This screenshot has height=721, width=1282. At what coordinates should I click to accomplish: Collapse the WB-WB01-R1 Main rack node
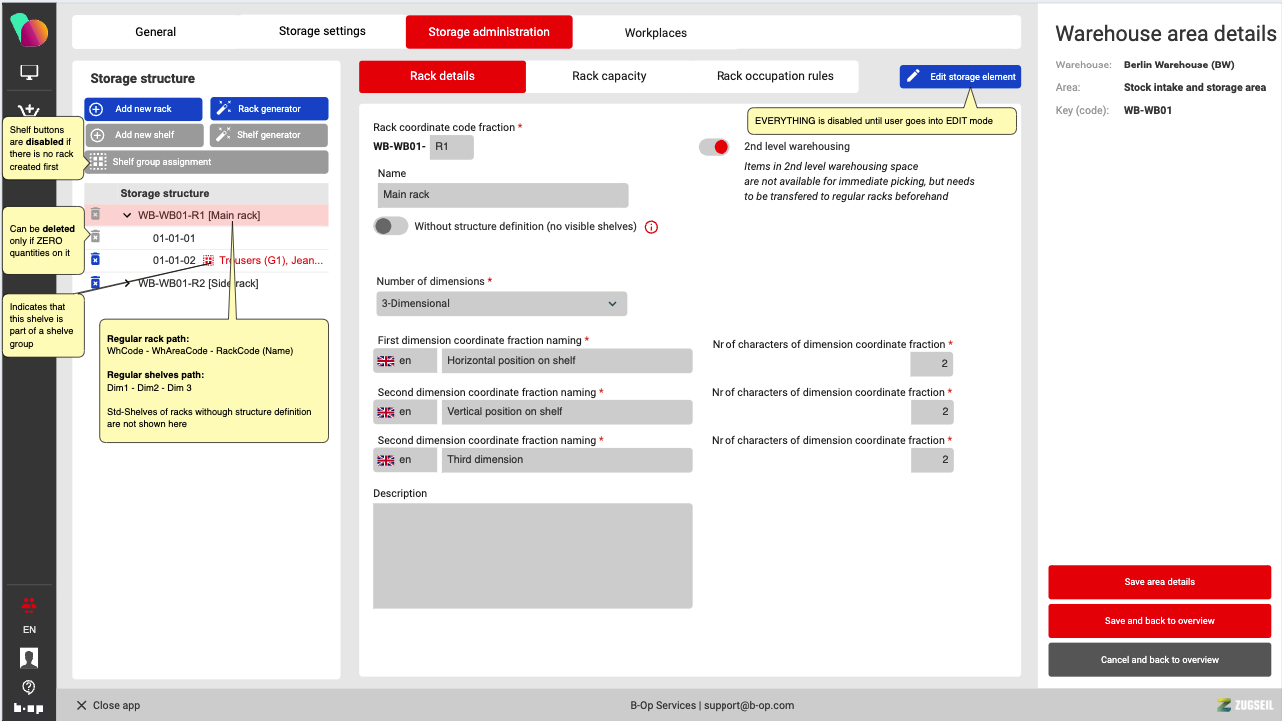point(127,215)
